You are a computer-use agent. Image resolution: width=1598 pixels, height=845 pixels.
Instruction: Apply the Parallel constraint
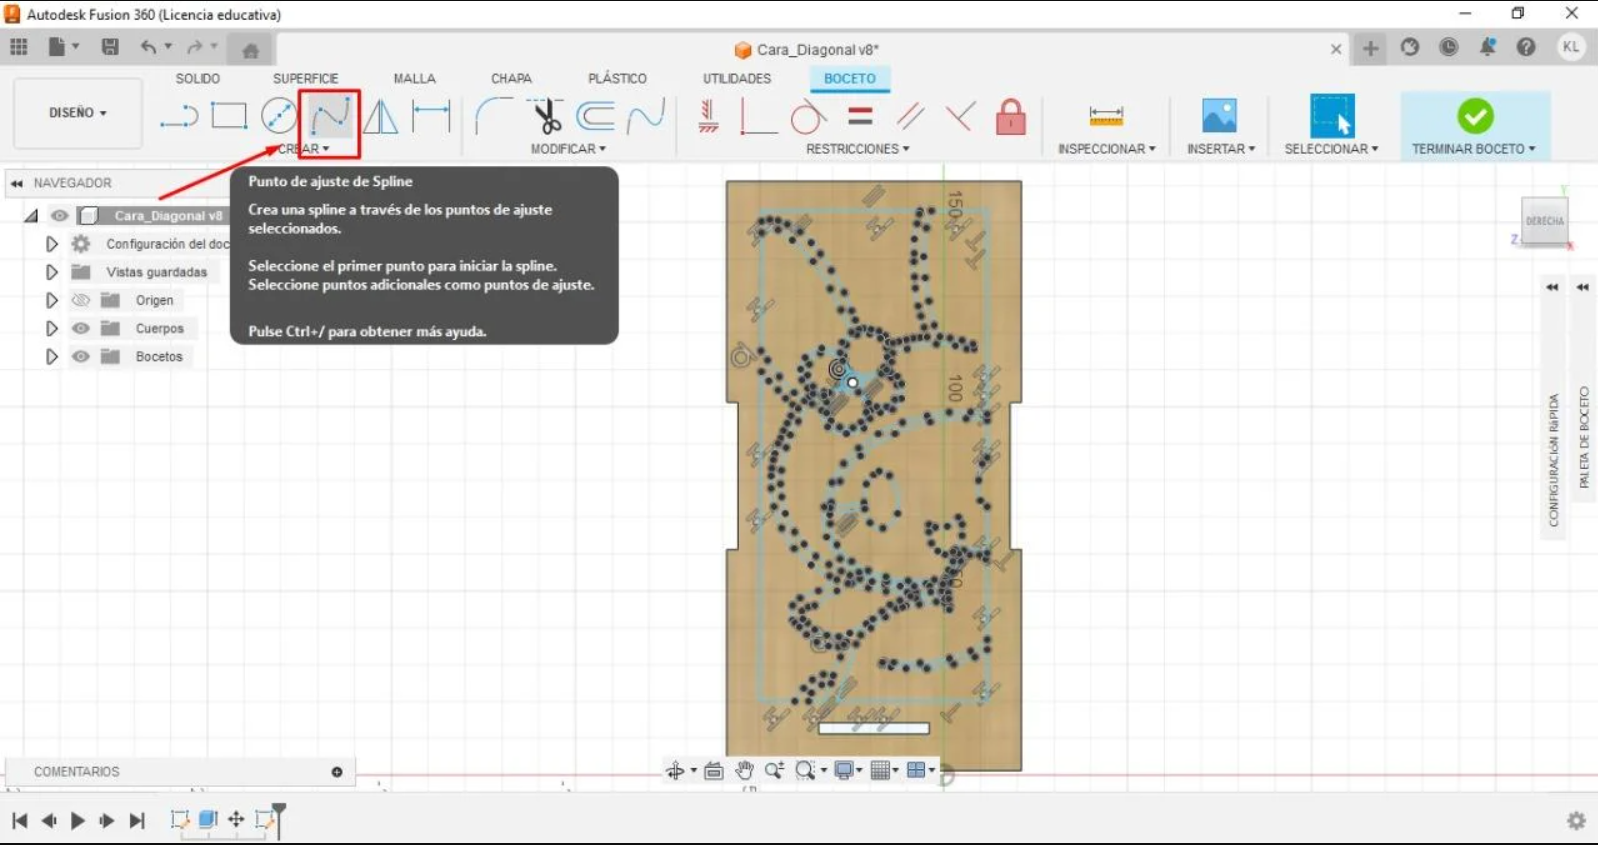click(x=910, y=116)
